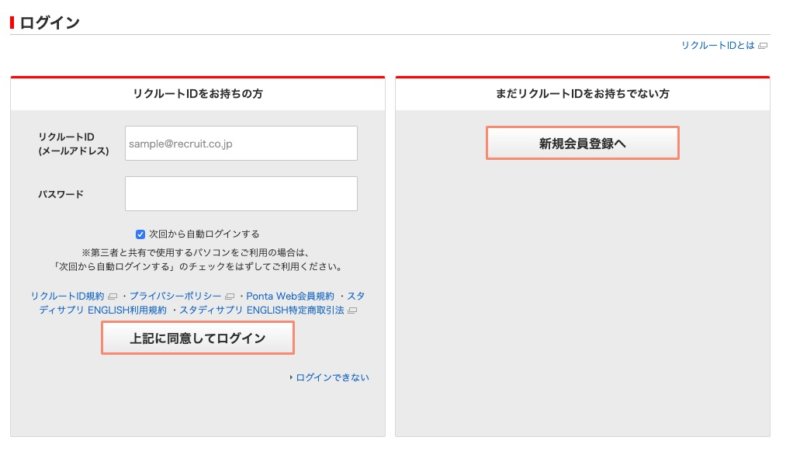Open the プライバシーポリシー link
The image size is (800, 451).
(175, 296)
